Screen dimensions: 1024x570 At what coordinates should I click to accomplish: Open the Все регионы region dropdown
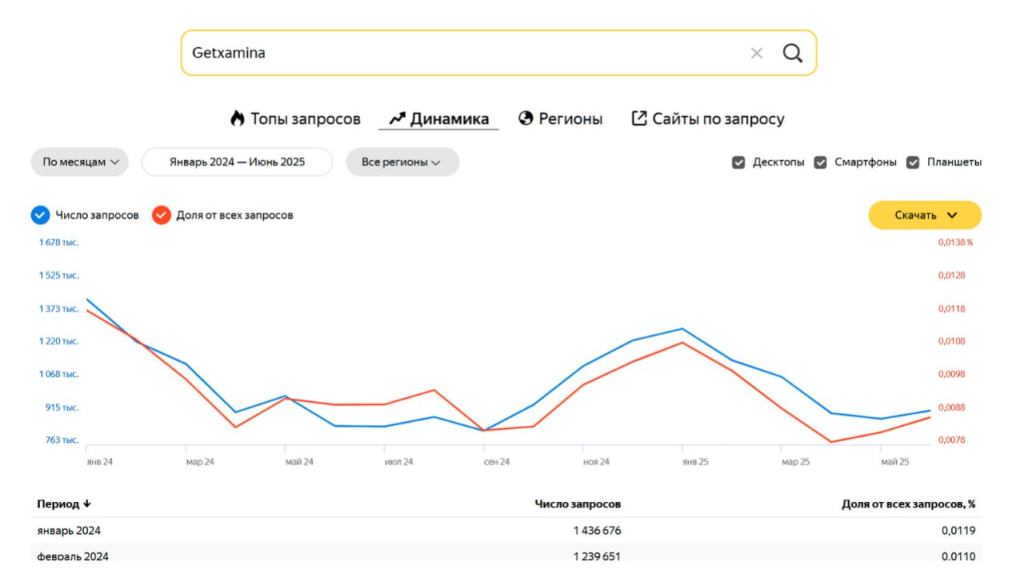point(402,162)
